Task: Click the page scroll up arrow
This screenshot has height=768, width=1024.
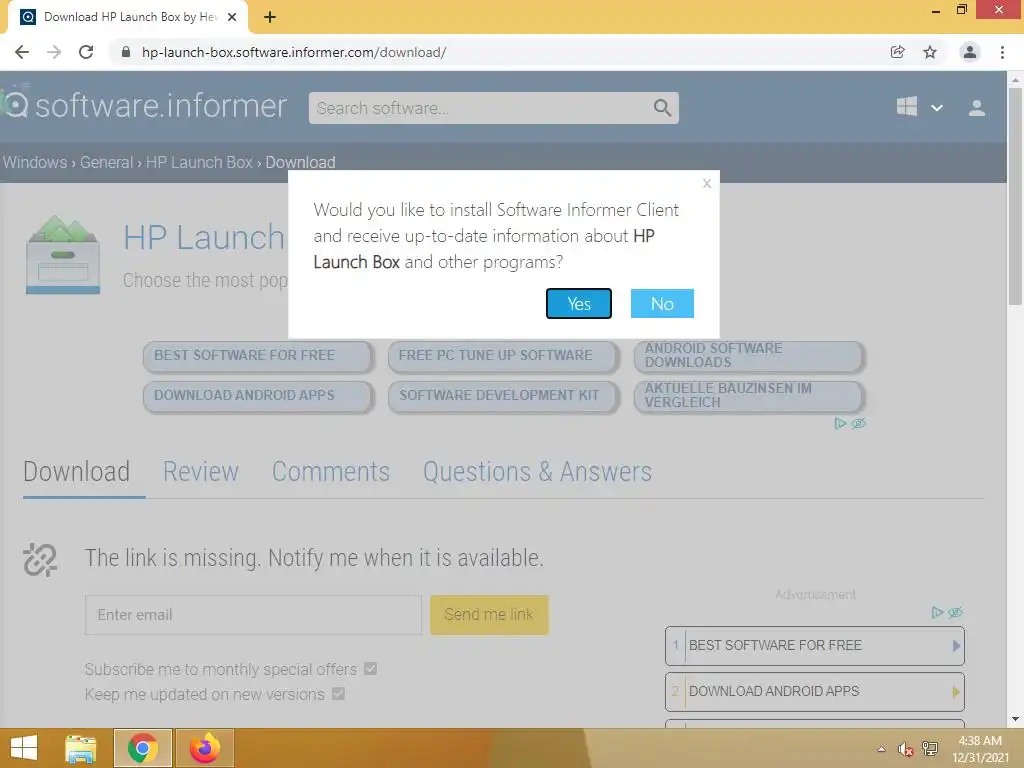Action: tap(1015, 80)
